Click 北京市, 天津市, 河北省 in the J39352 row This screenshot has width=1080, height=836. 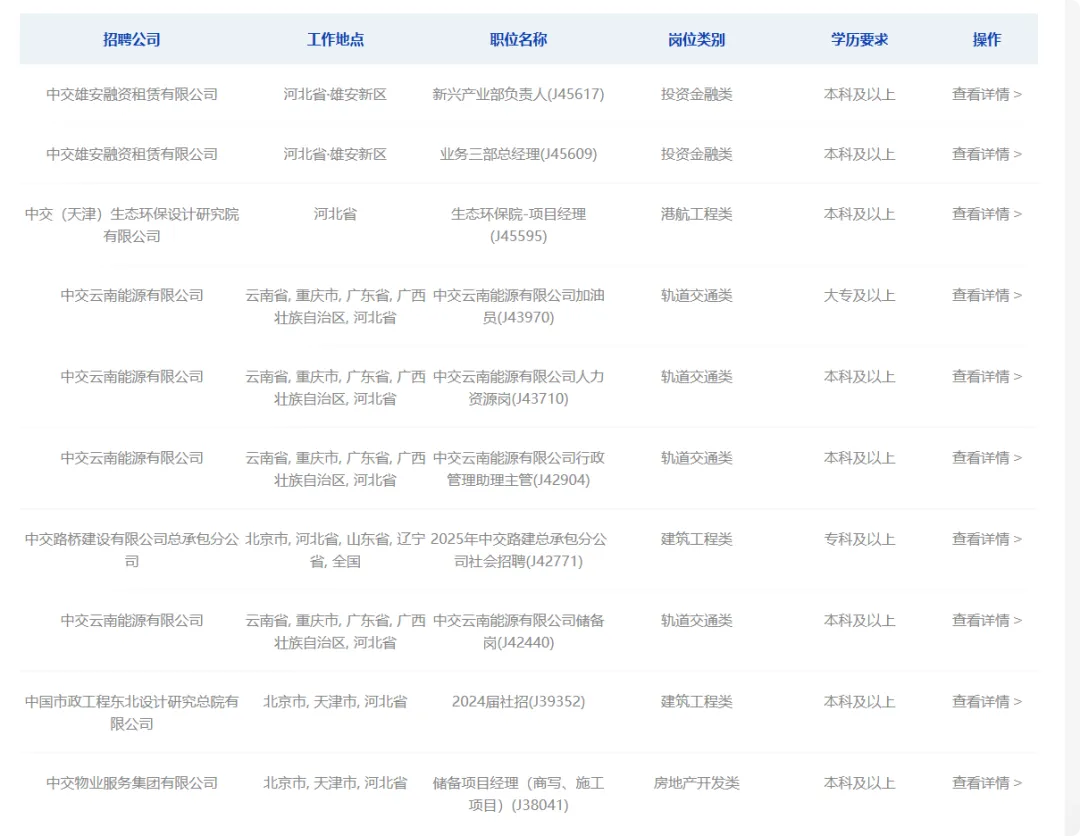[335, 702]
